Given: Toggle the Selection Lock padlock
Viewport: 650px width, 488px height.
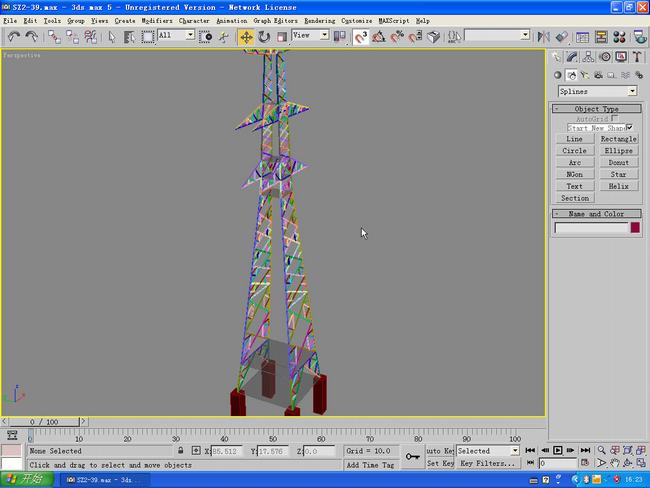Looking at the screenshot, I should click(180, 450).
